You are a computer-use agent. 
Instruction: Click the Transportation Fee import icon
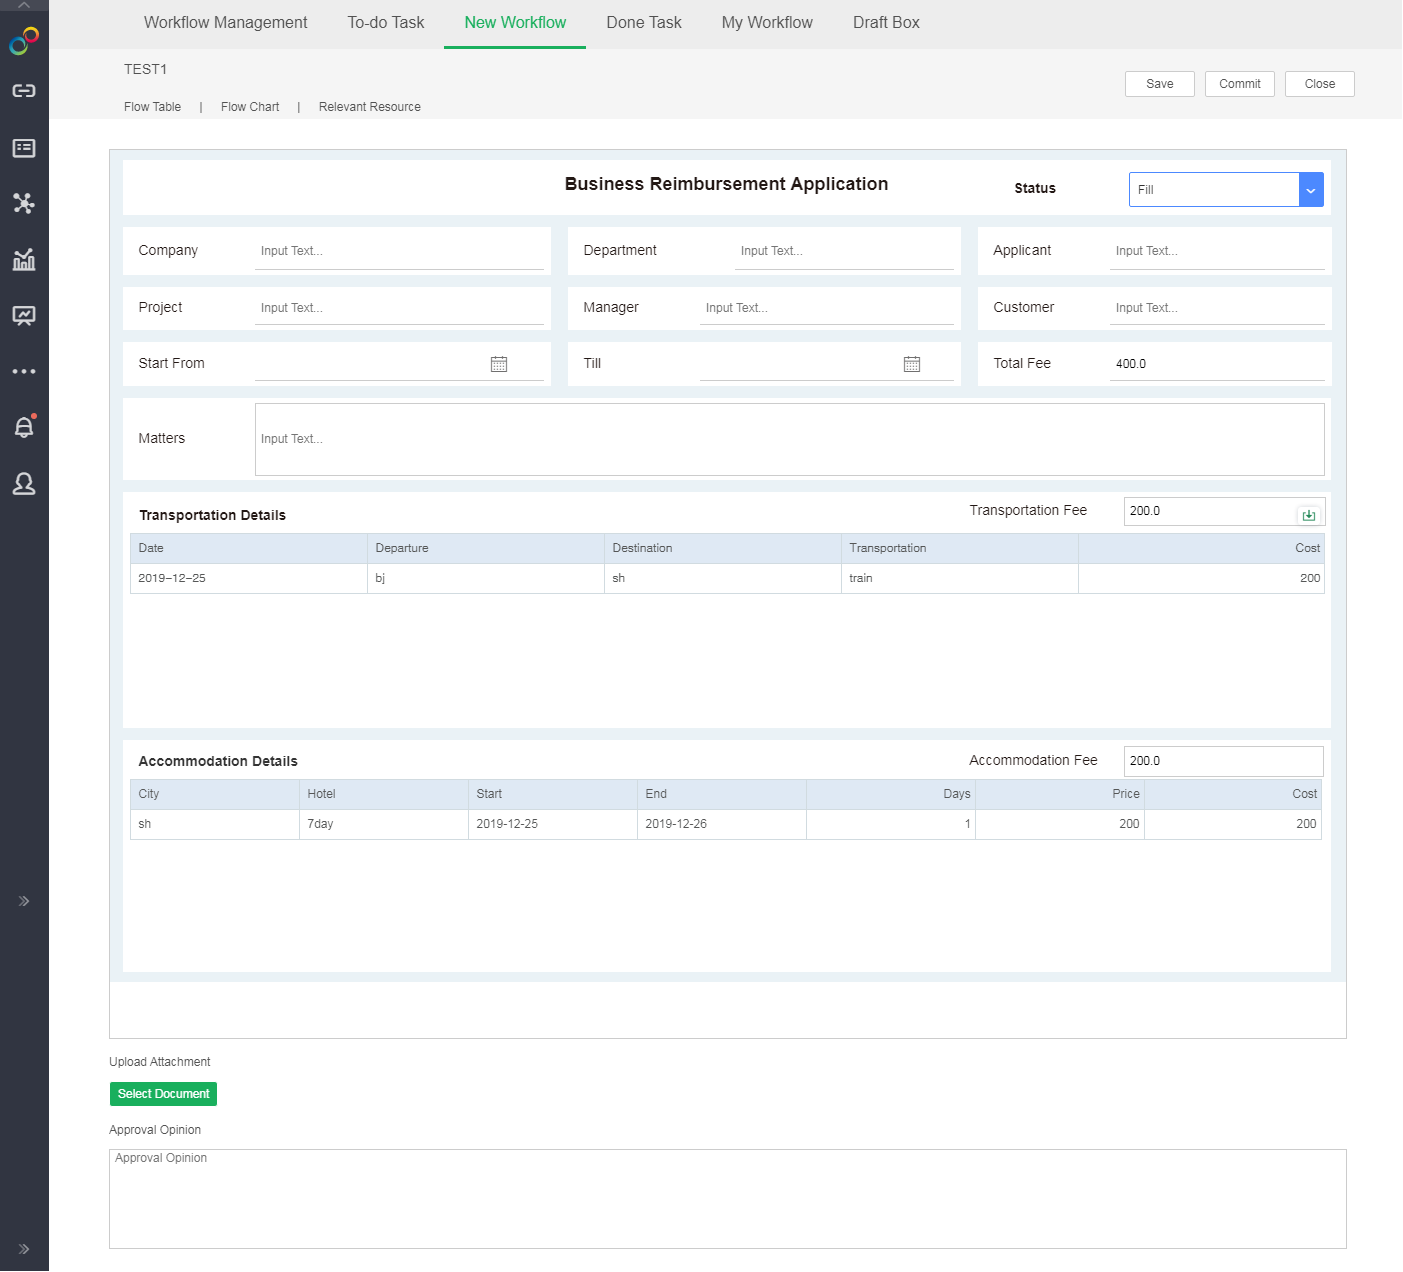pyautogui.click(x=1309, y=515)
